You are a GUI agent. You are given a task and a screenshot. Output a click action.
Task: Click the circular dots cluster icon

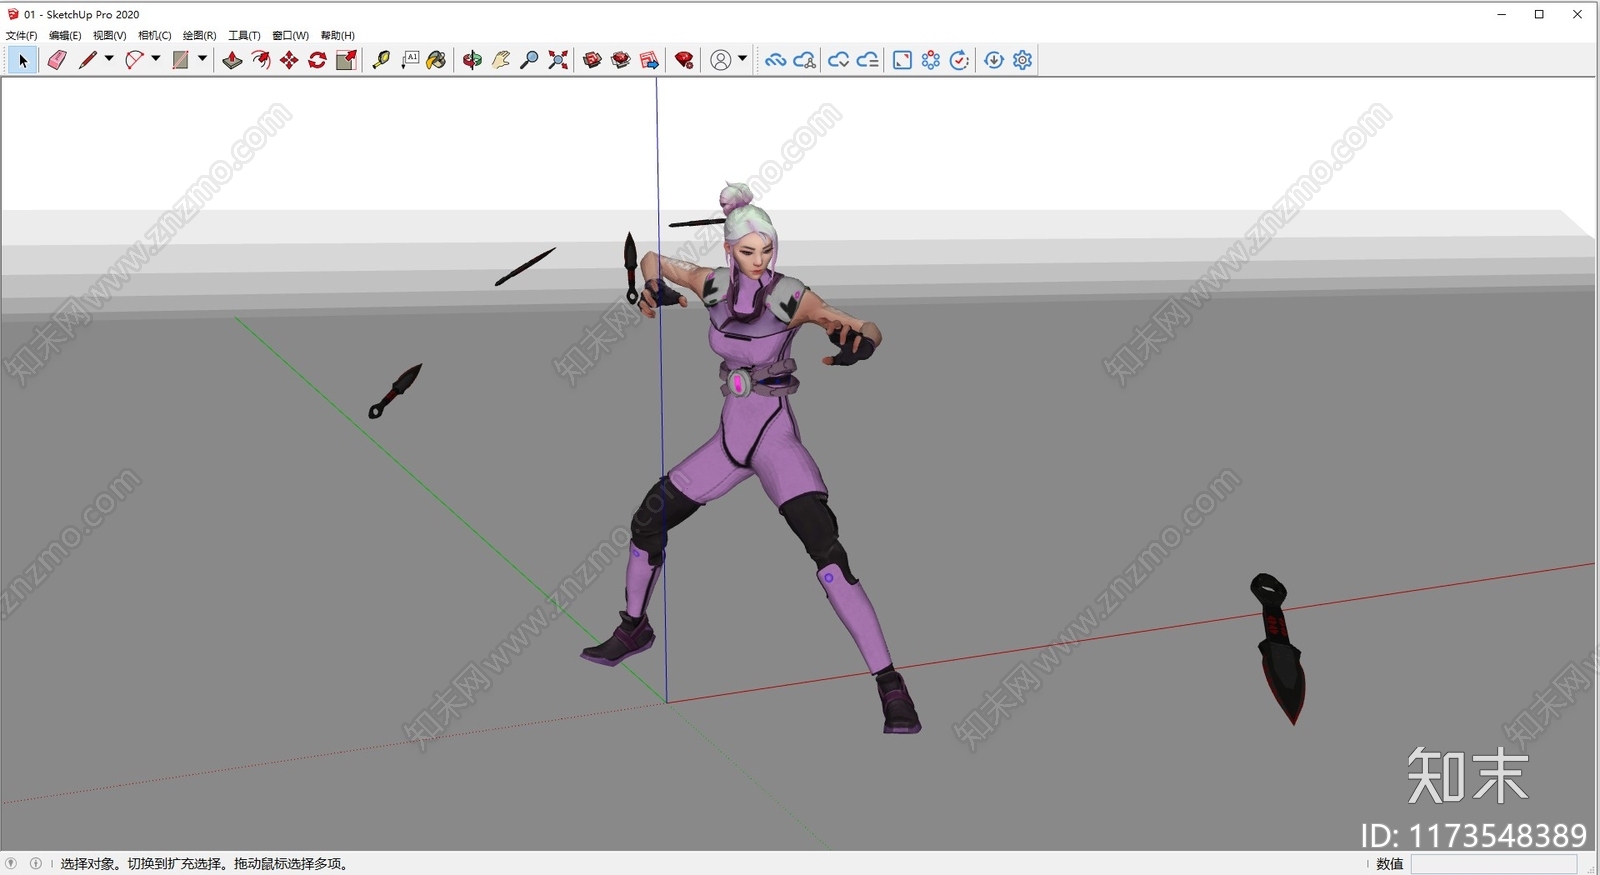tap(931, 60)
